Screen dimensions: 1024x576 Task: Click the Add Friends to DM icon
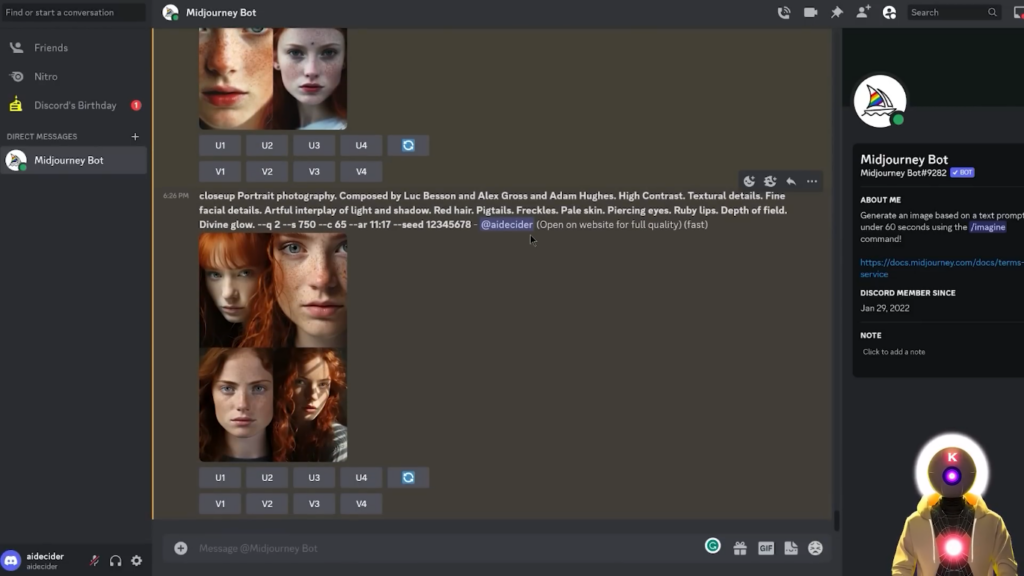863,13
